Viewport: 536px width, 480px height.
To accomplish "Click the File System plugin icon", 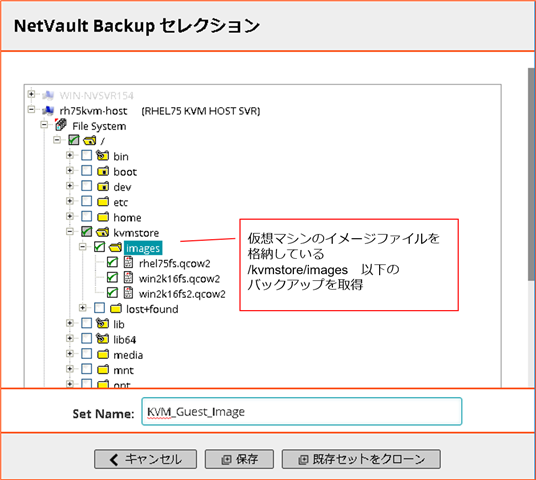I will [x=61, y=125].
